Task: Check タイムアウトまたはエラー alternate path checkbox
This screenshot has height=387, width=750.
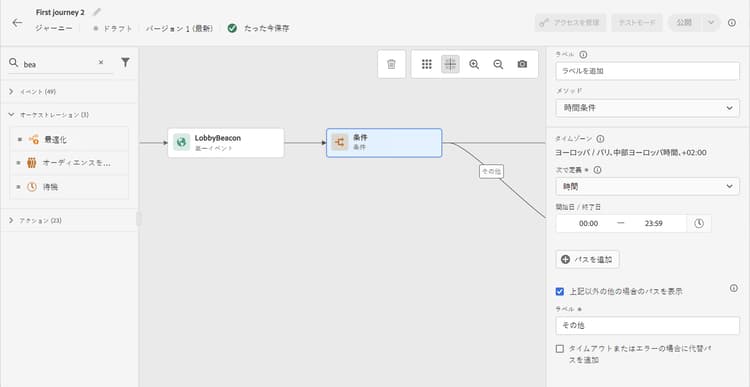Action: point(560,349)
